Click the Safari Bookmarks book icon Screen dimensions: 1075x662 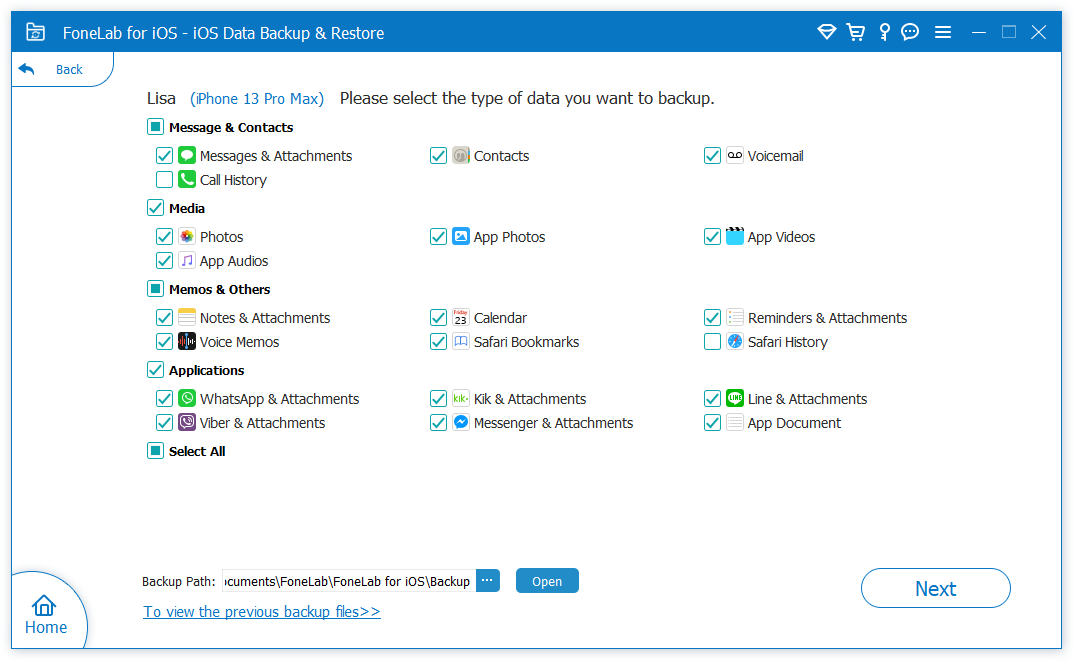(x=461, y=341)
